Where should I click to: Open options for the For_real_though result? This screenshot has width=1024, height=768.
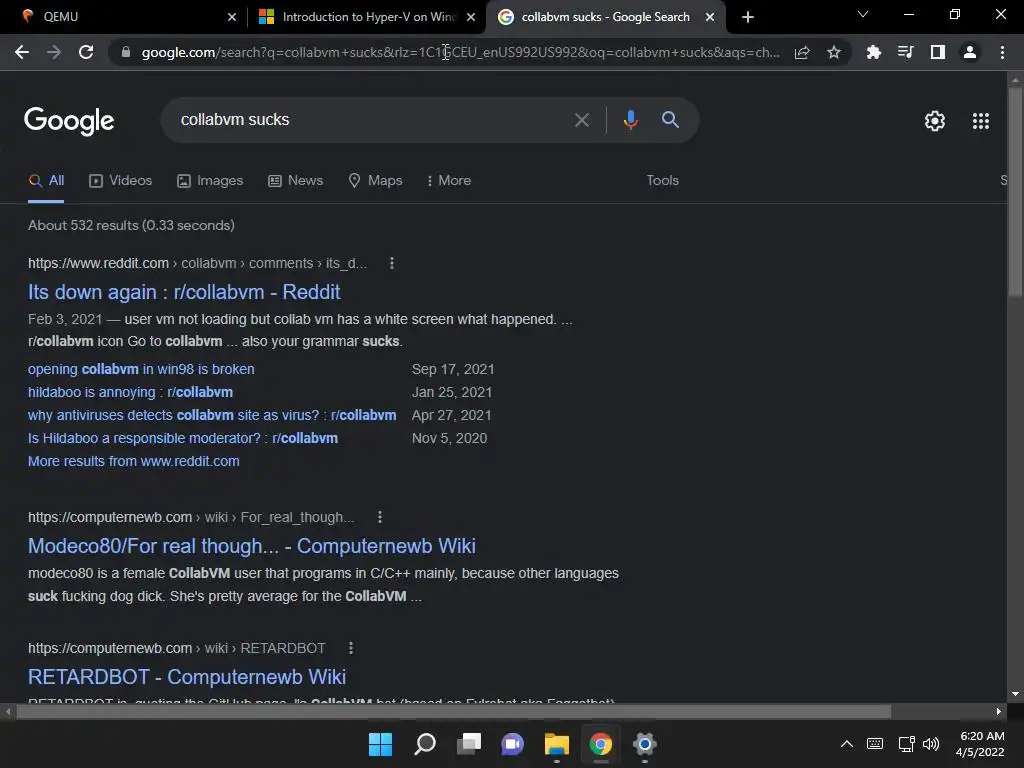[x=379, y=517]
